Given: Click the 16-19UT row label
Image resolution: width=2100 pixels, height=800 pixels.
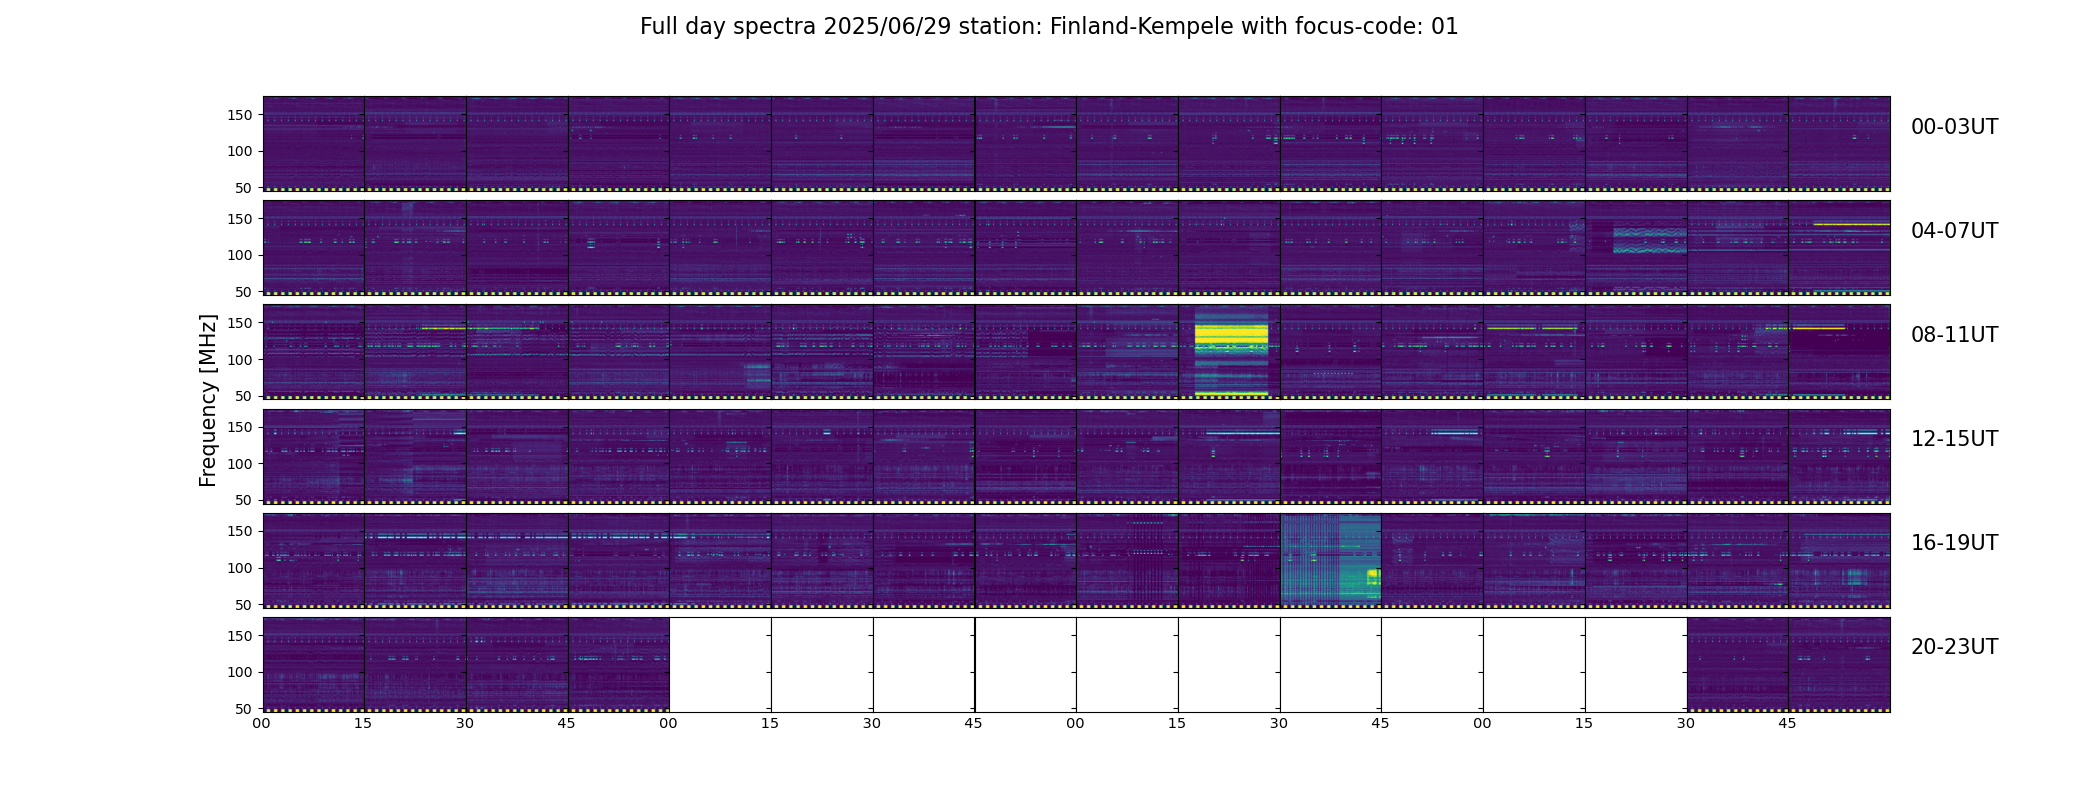Looking at the screenshot, I should point(1954,543).
